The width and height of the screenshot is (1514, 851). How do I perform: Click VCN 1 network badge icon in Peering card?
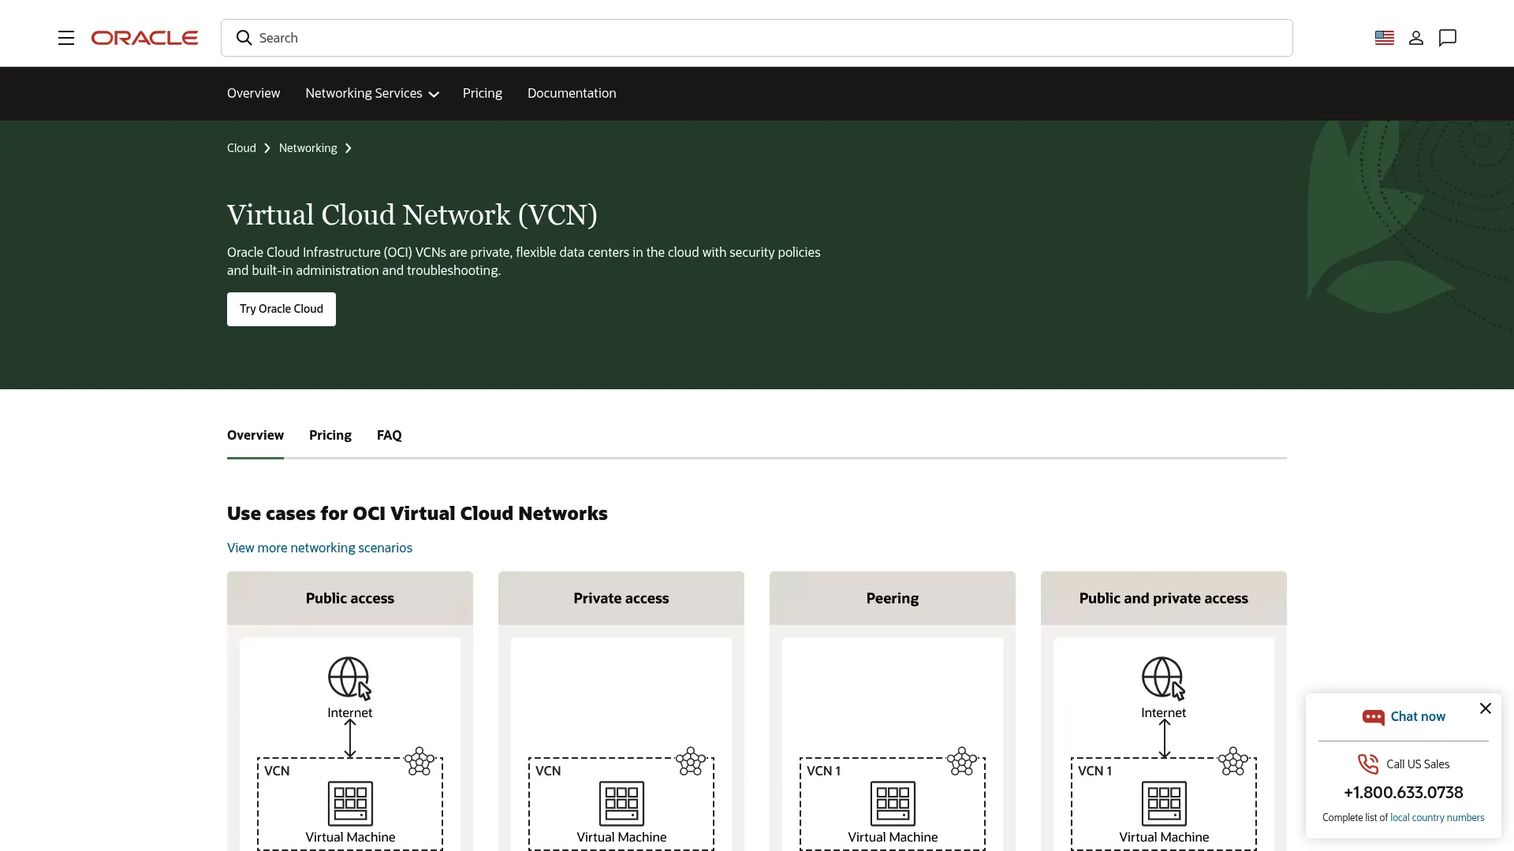click(962, 761)
